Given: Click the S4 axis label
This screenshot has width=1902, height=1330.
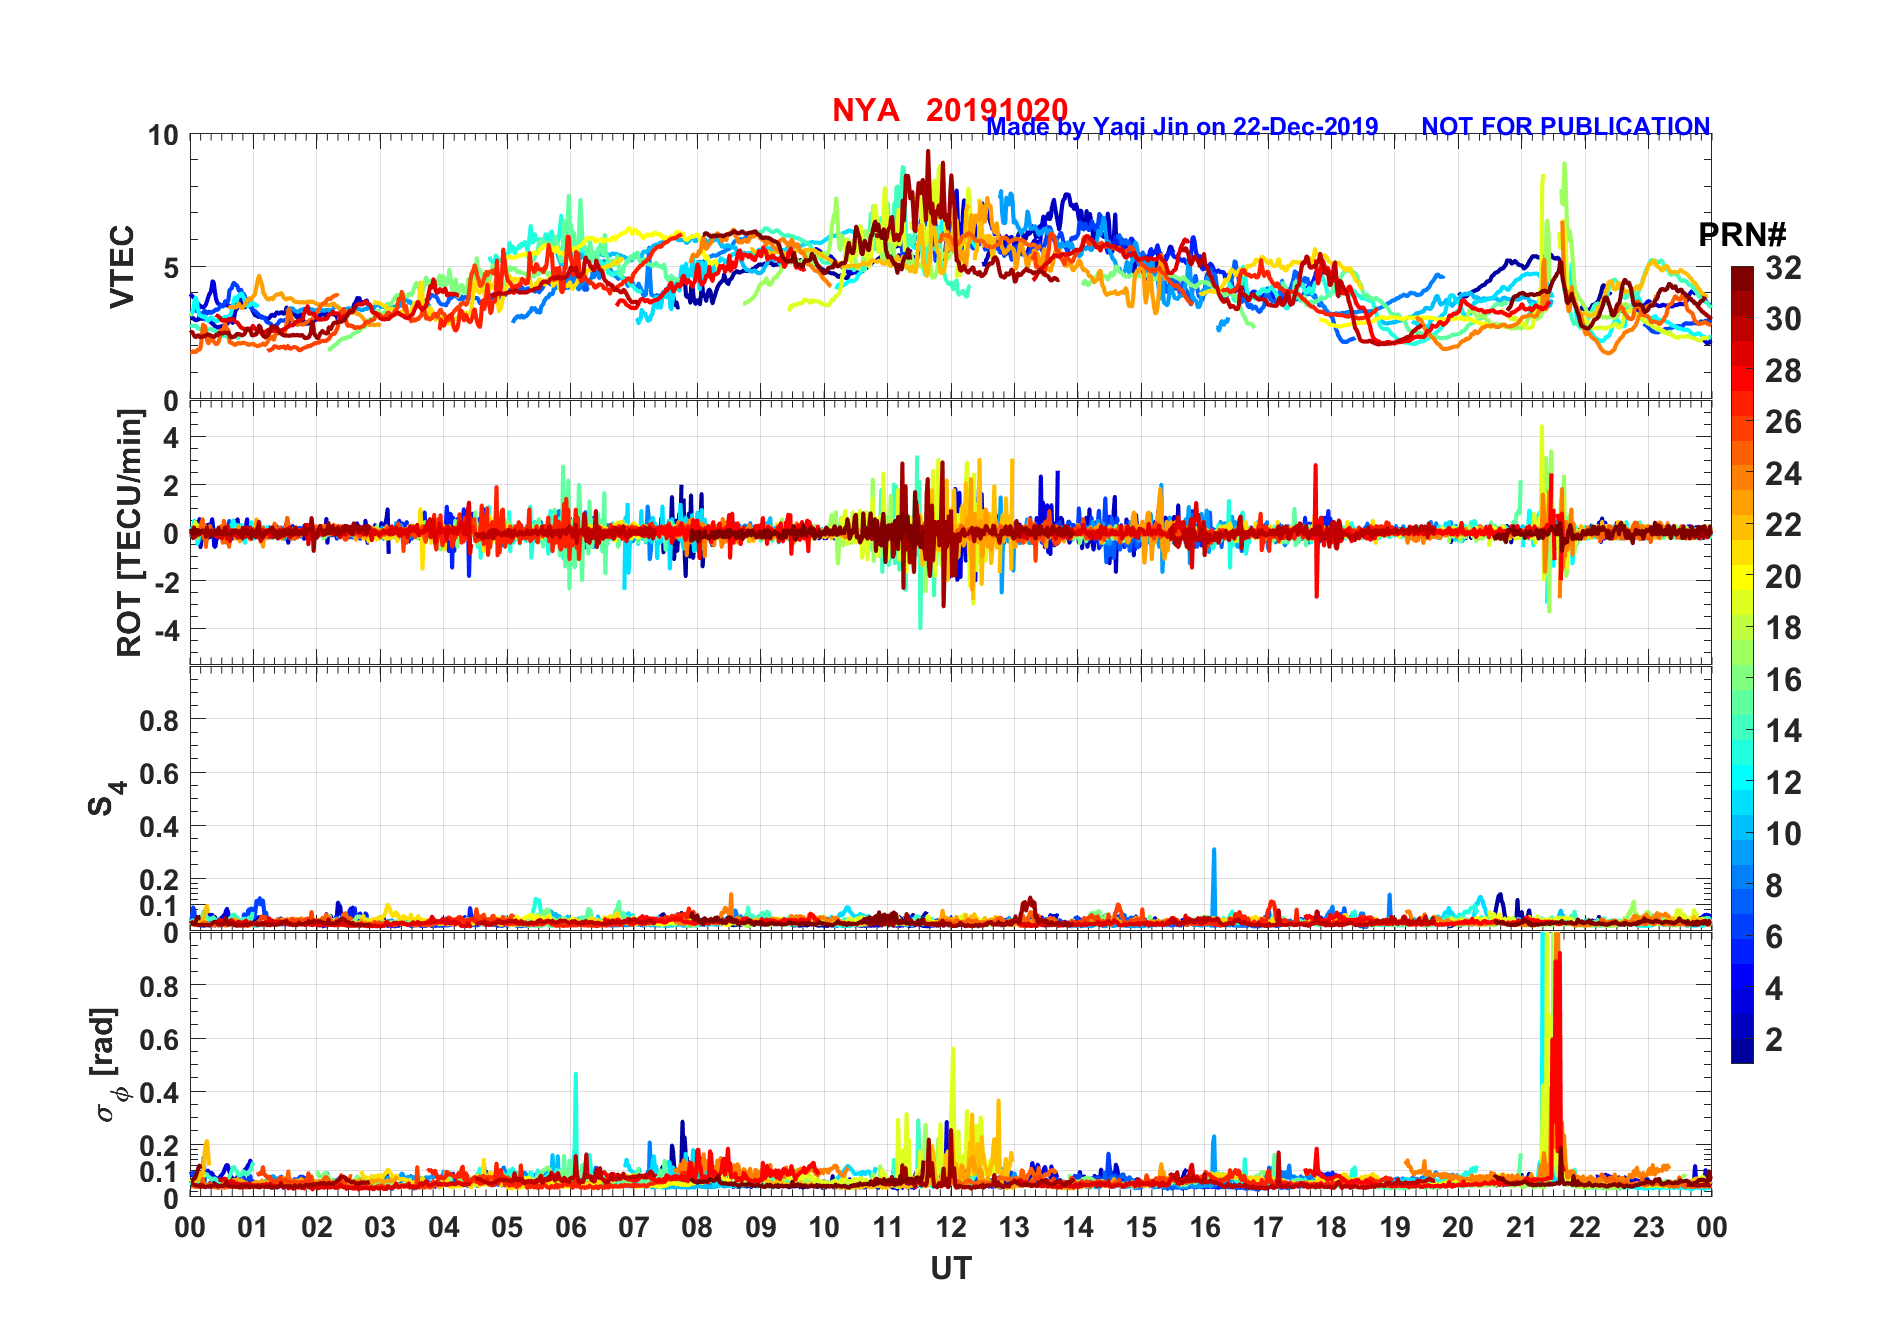Looking at the screenshot, I should tap(106, 799).
